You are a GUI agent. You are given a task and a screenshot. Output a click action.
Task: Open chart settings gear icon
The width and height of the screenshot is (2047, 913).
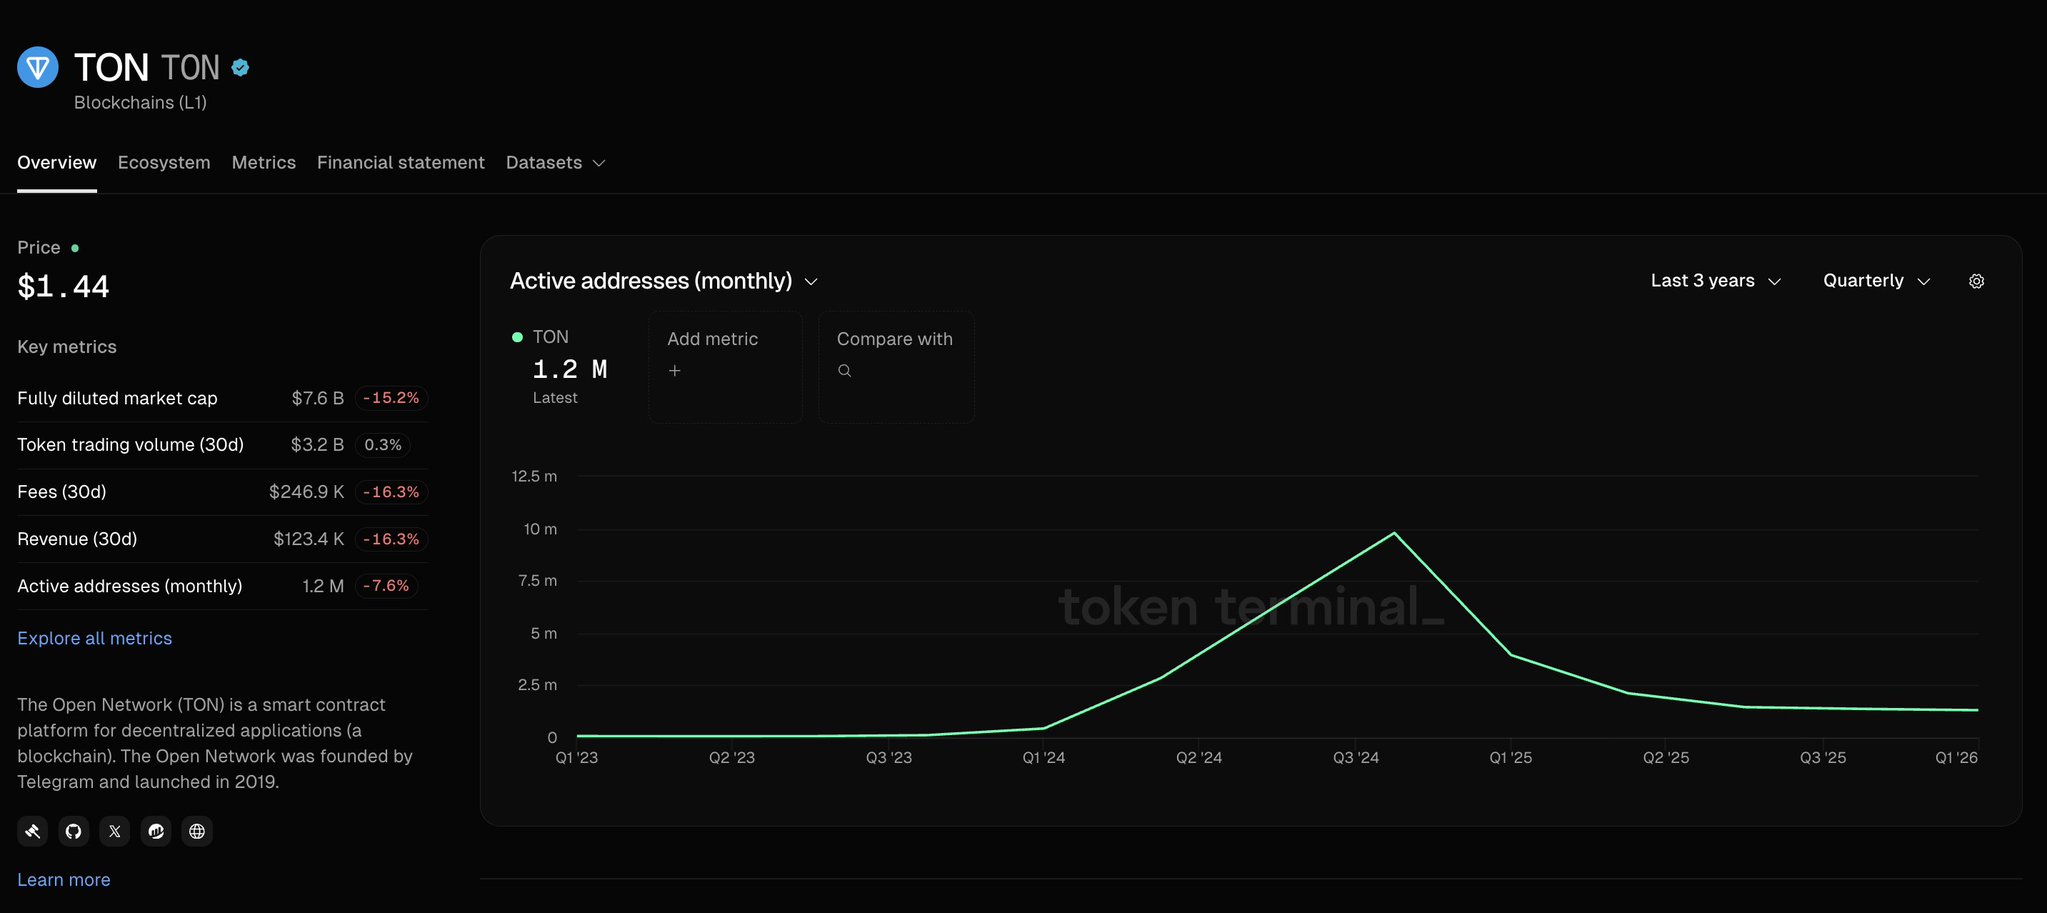(1976, 282)
